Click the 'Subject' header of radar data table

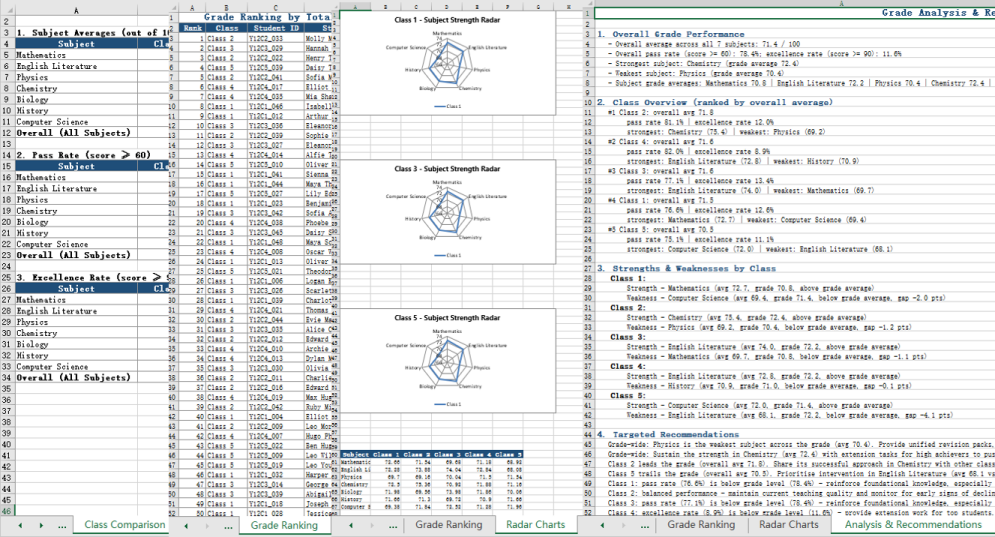(355, 454)
